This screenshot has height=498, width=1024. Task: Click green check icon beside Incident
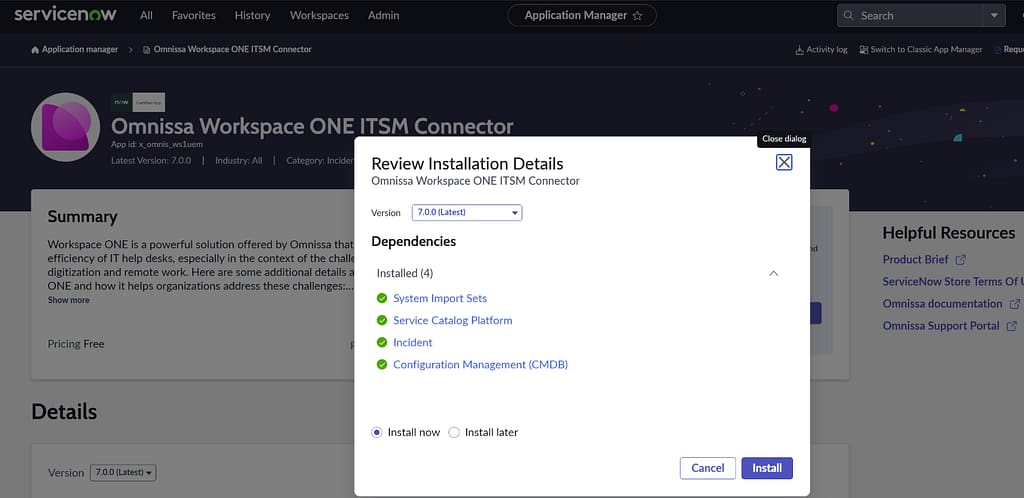(x=382, y=343)
